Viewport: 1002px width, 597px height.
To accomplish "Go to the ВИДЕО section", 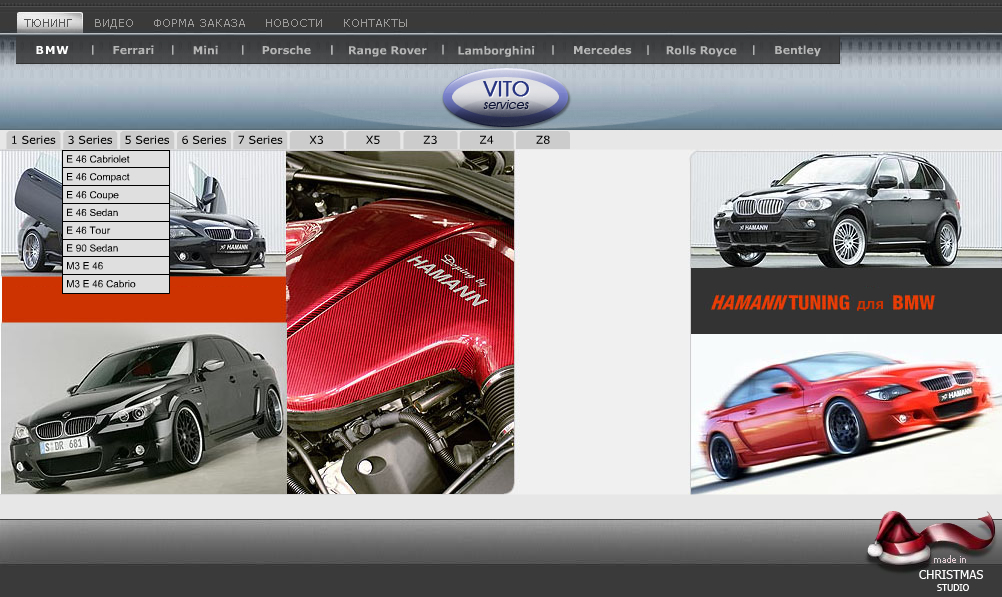I will click(113, 23).
